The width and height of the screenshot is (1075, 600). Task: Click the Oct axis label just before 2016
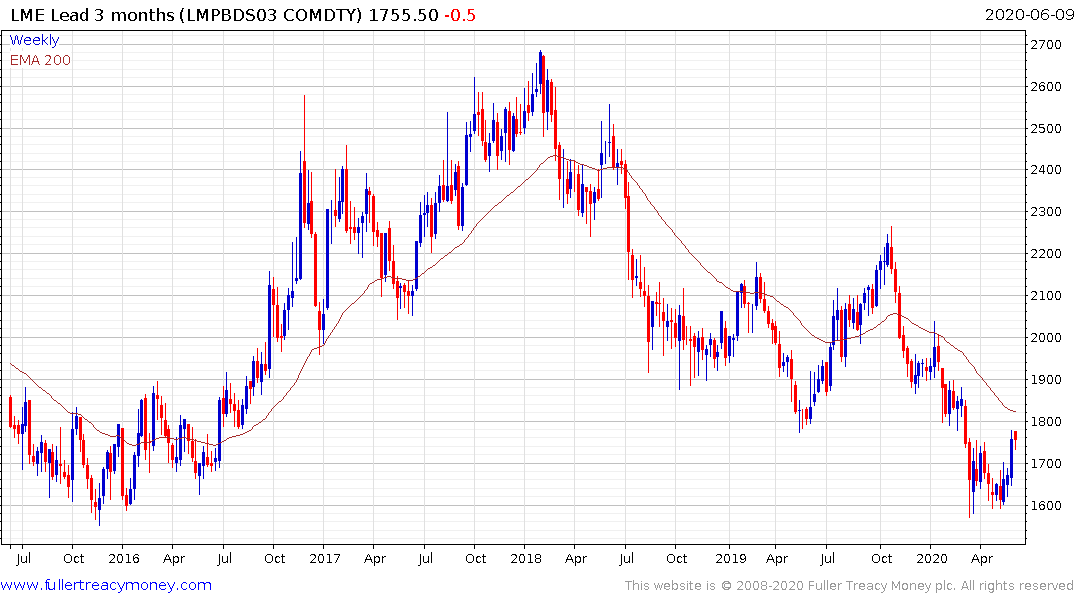point(73,558)
